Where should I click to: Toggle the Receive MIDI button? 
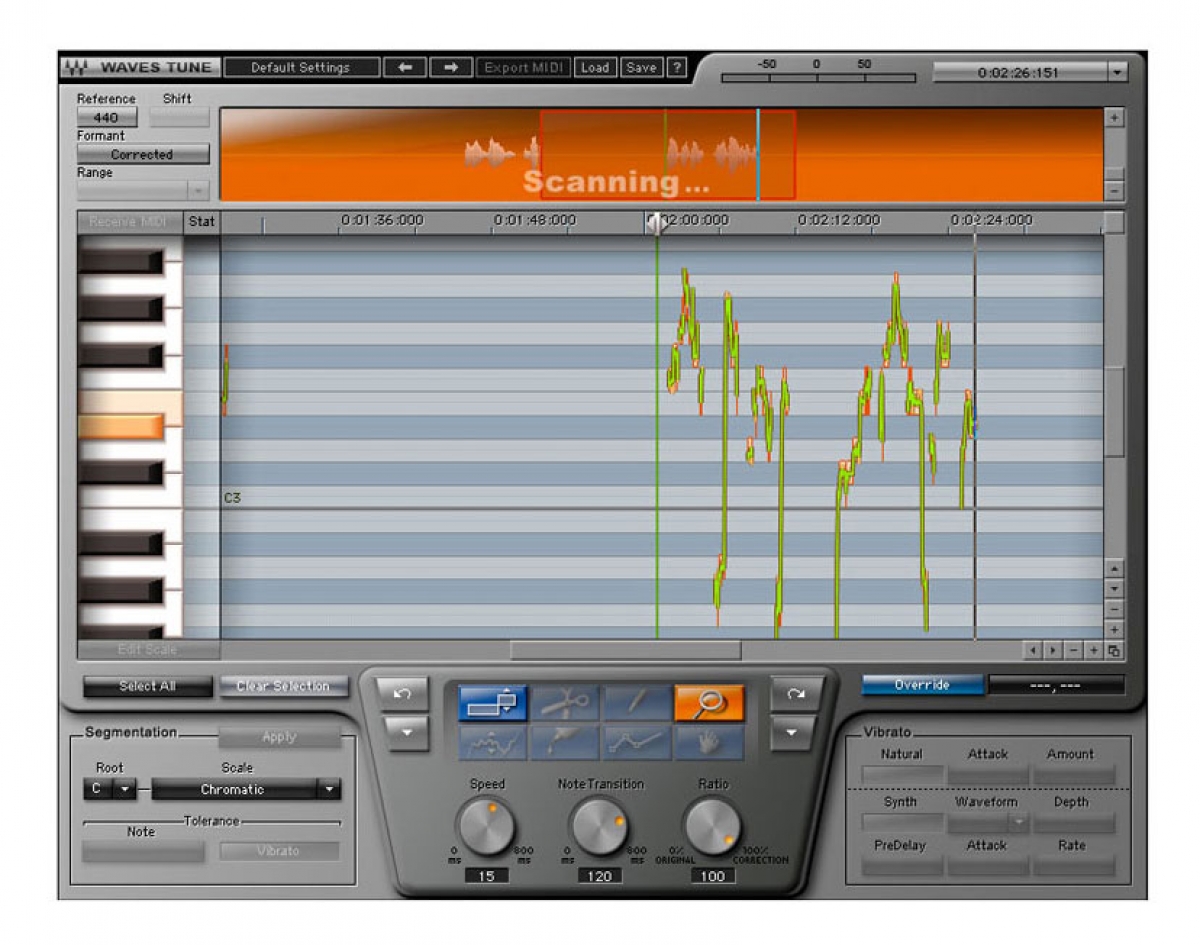[x=130, y=221]
